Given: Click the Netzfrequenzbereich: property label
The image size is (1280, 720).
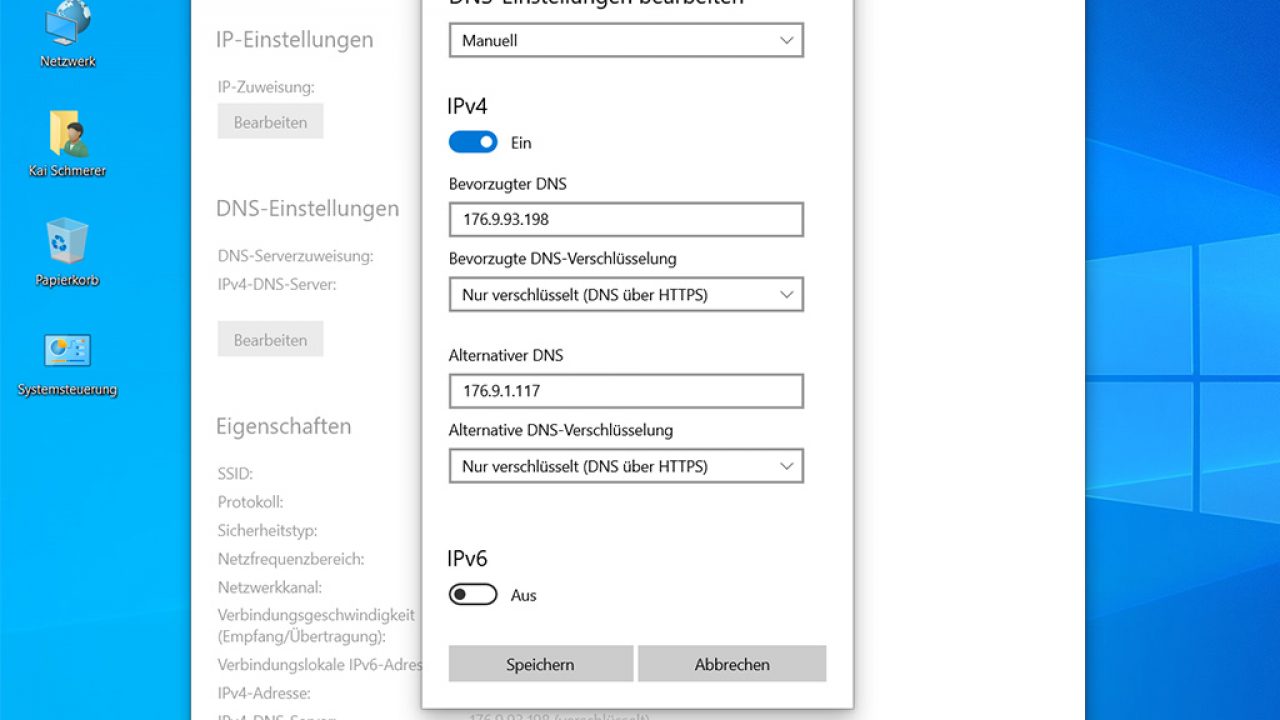Looking at the screenshot, I should pyautogui.click(x=291, y=559).
